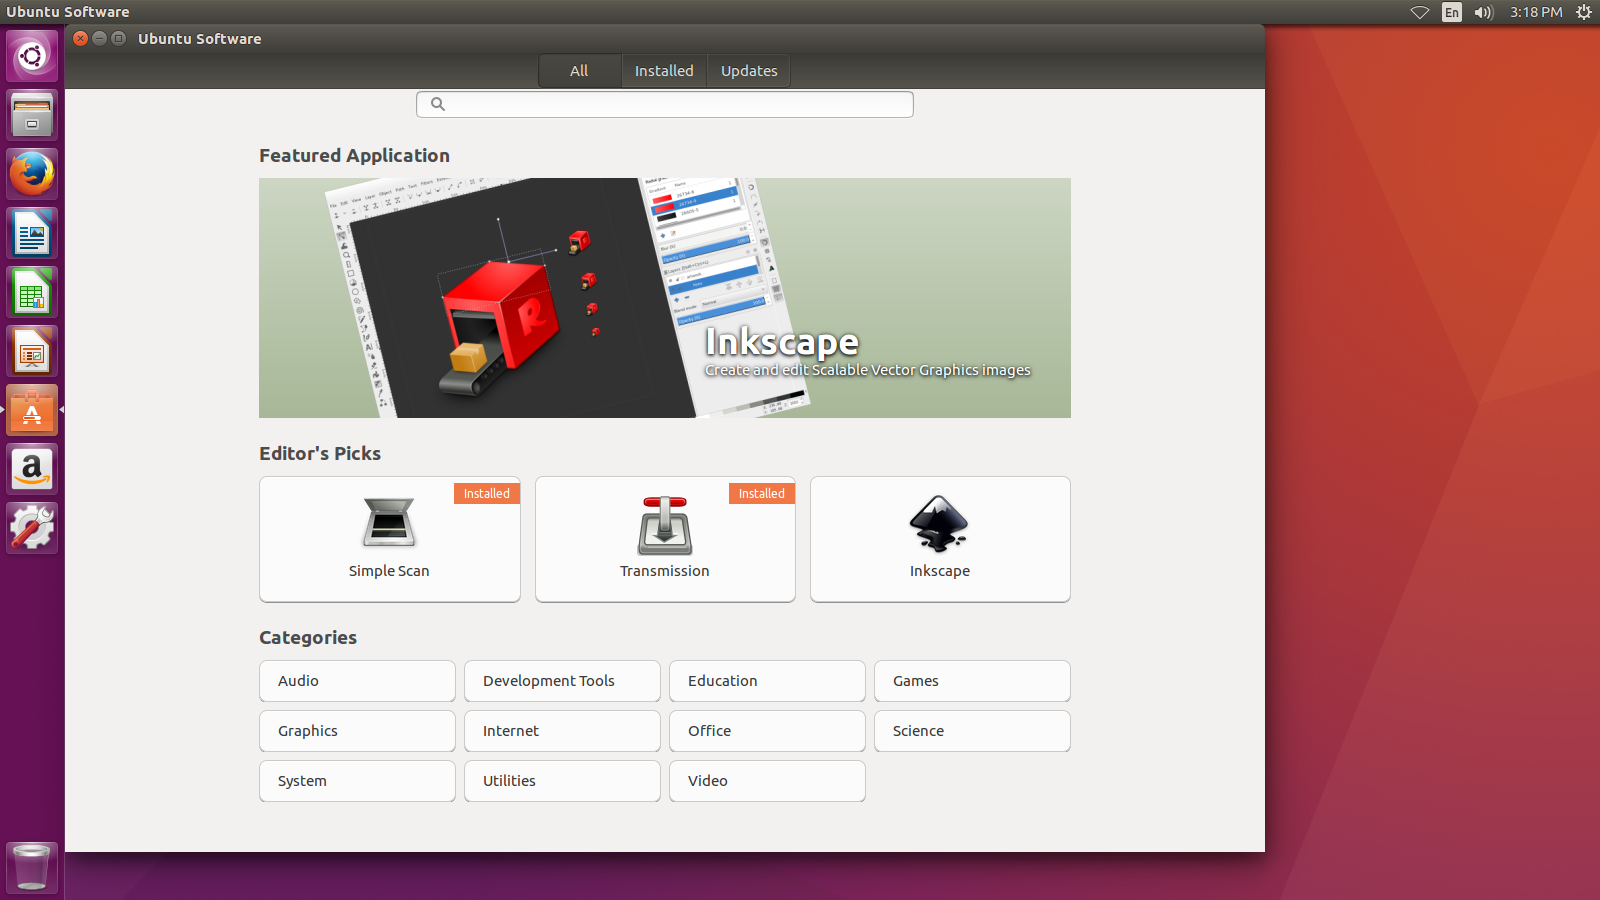Switch to the Updates tab
1600x900 pixels.
point(749,71)
